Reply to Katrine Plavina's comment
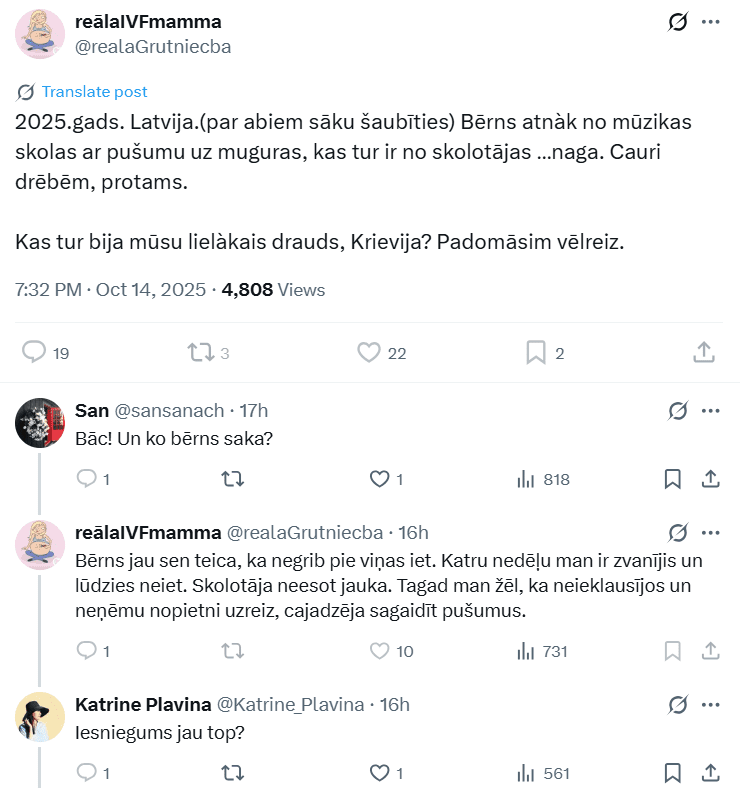This screenshot has width=740, height=788. coord(87,773)
